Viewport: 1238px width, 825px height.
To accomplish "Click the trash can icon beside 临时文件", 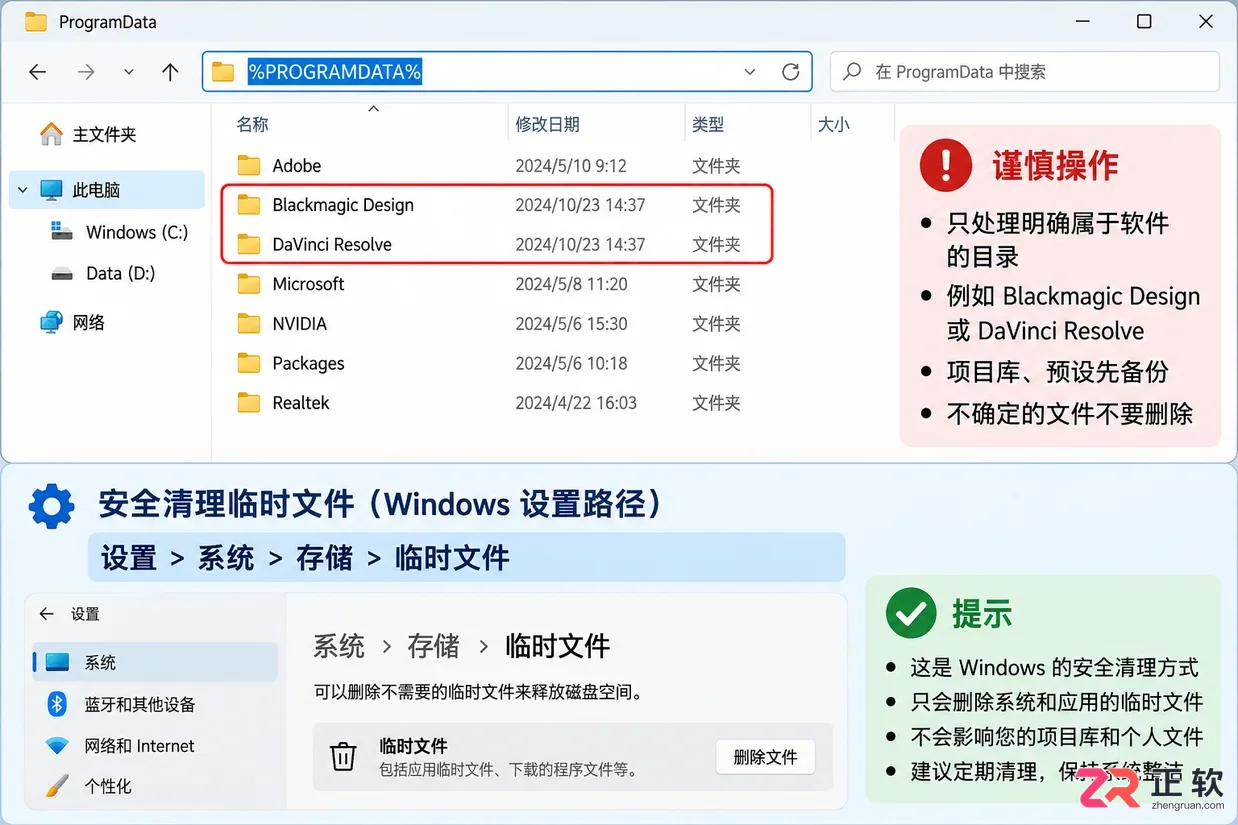I will [x=343, y=757].
